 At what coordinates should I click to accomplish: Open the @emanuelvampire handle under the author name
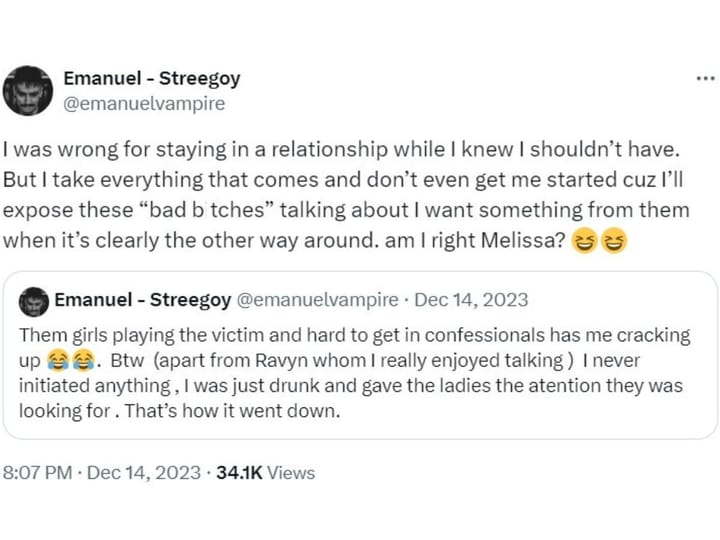tap(144, 102)
